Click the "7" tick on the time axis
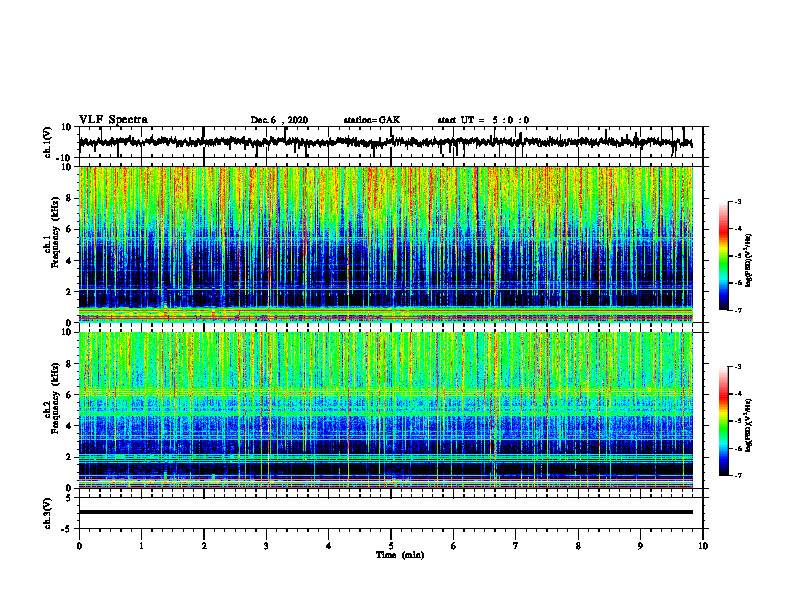The height and width of the screenshot is (612, 792). (x=516, y=546)
